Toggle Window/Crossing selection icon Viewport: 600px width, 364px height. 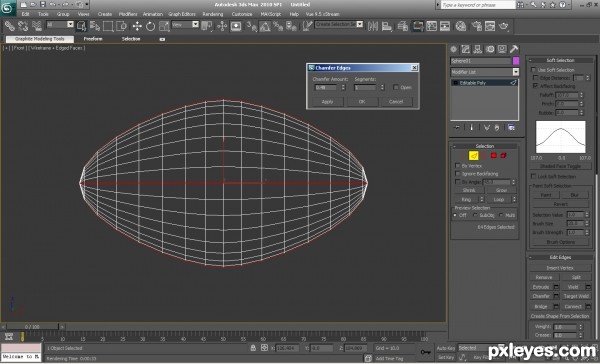(x=121, y=26)
